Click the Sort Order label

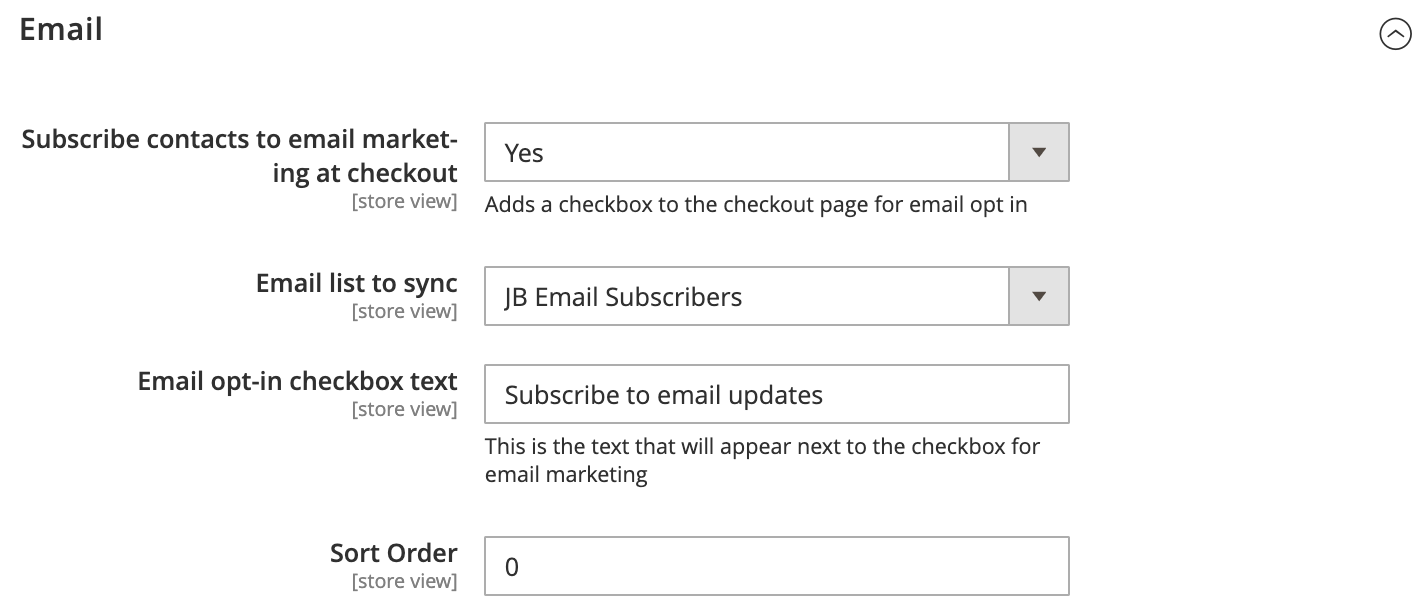pos(393,553)
